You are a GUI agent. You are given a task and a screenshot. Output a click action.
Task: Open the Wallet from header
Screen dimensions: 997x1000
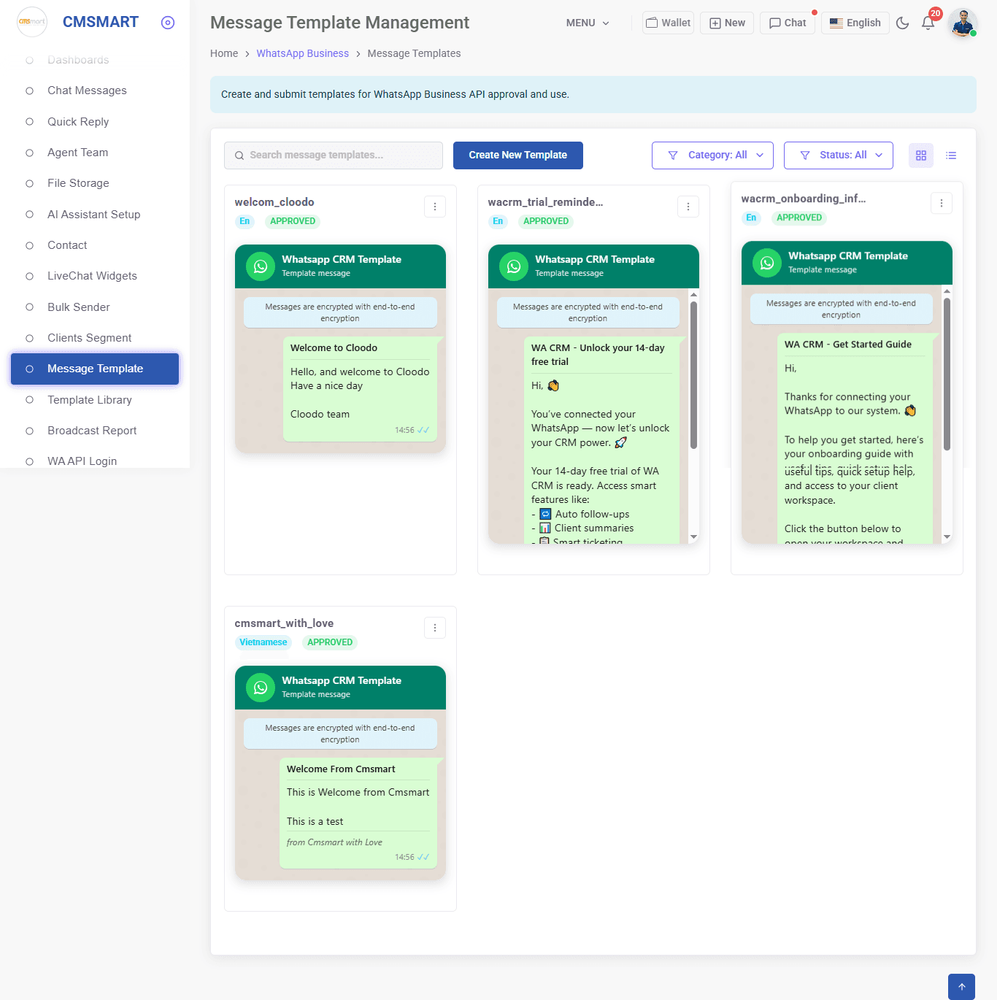667,23
